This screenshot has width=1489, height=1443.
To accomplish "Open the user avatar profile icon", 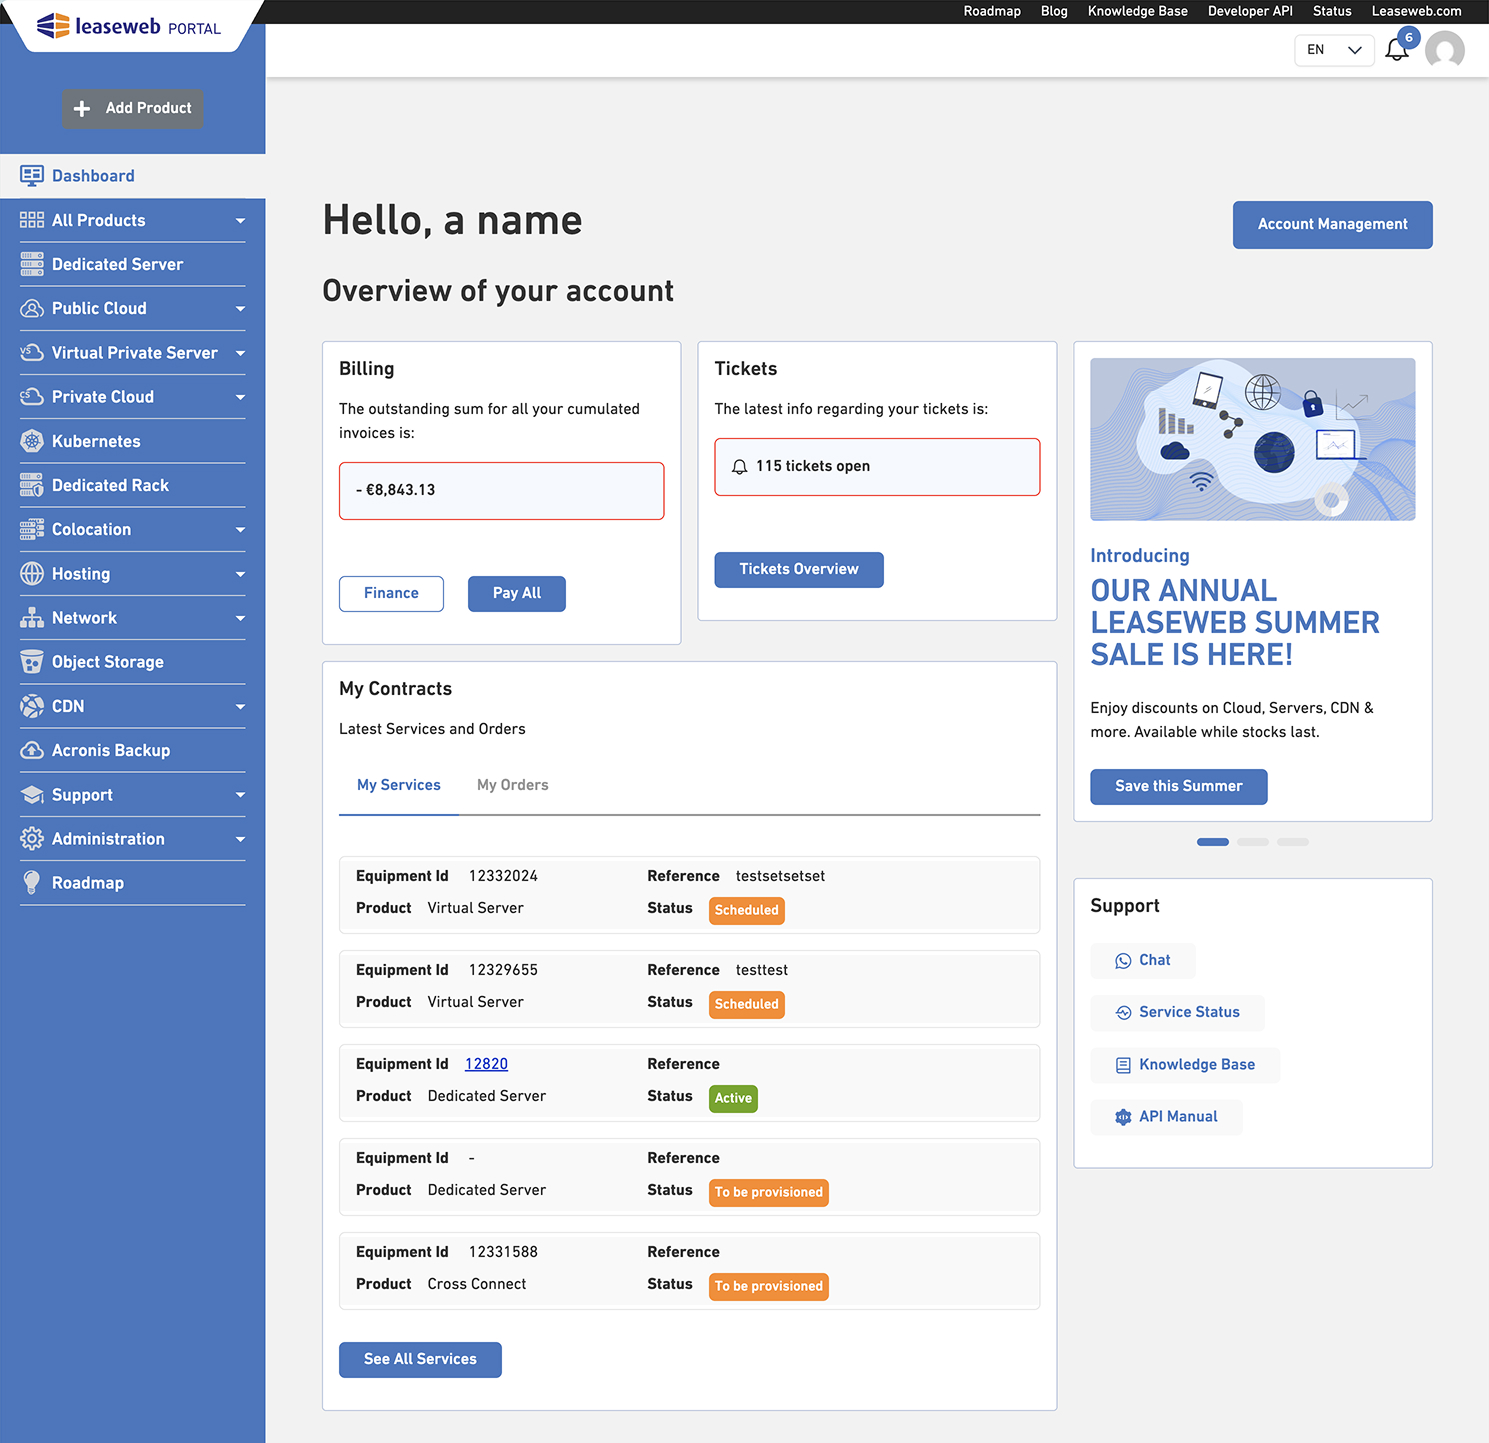I will tap(1445, 50).
